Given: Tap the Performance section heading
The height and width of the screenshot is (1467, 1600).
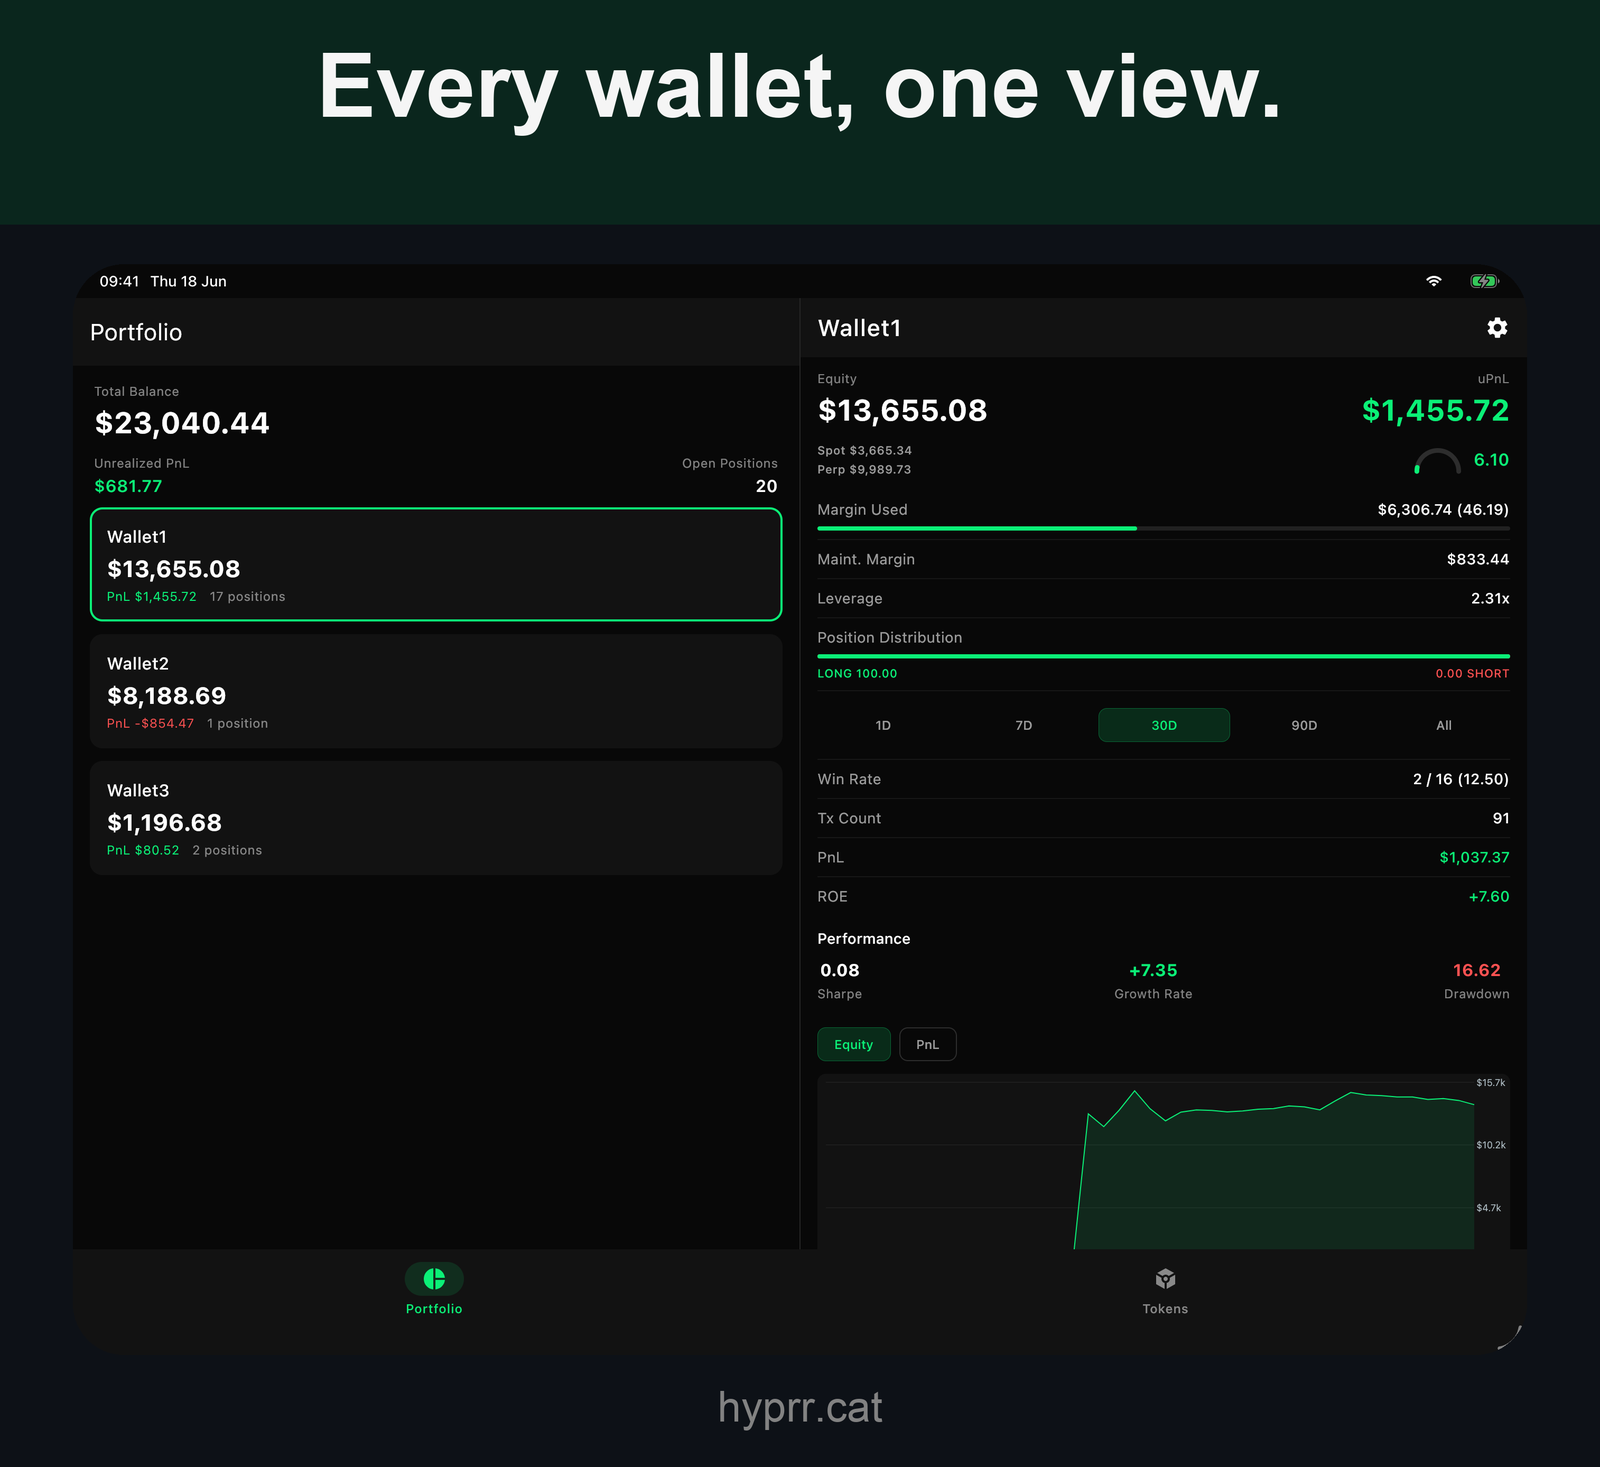Looking at the screenshot, I should (864, 938).
